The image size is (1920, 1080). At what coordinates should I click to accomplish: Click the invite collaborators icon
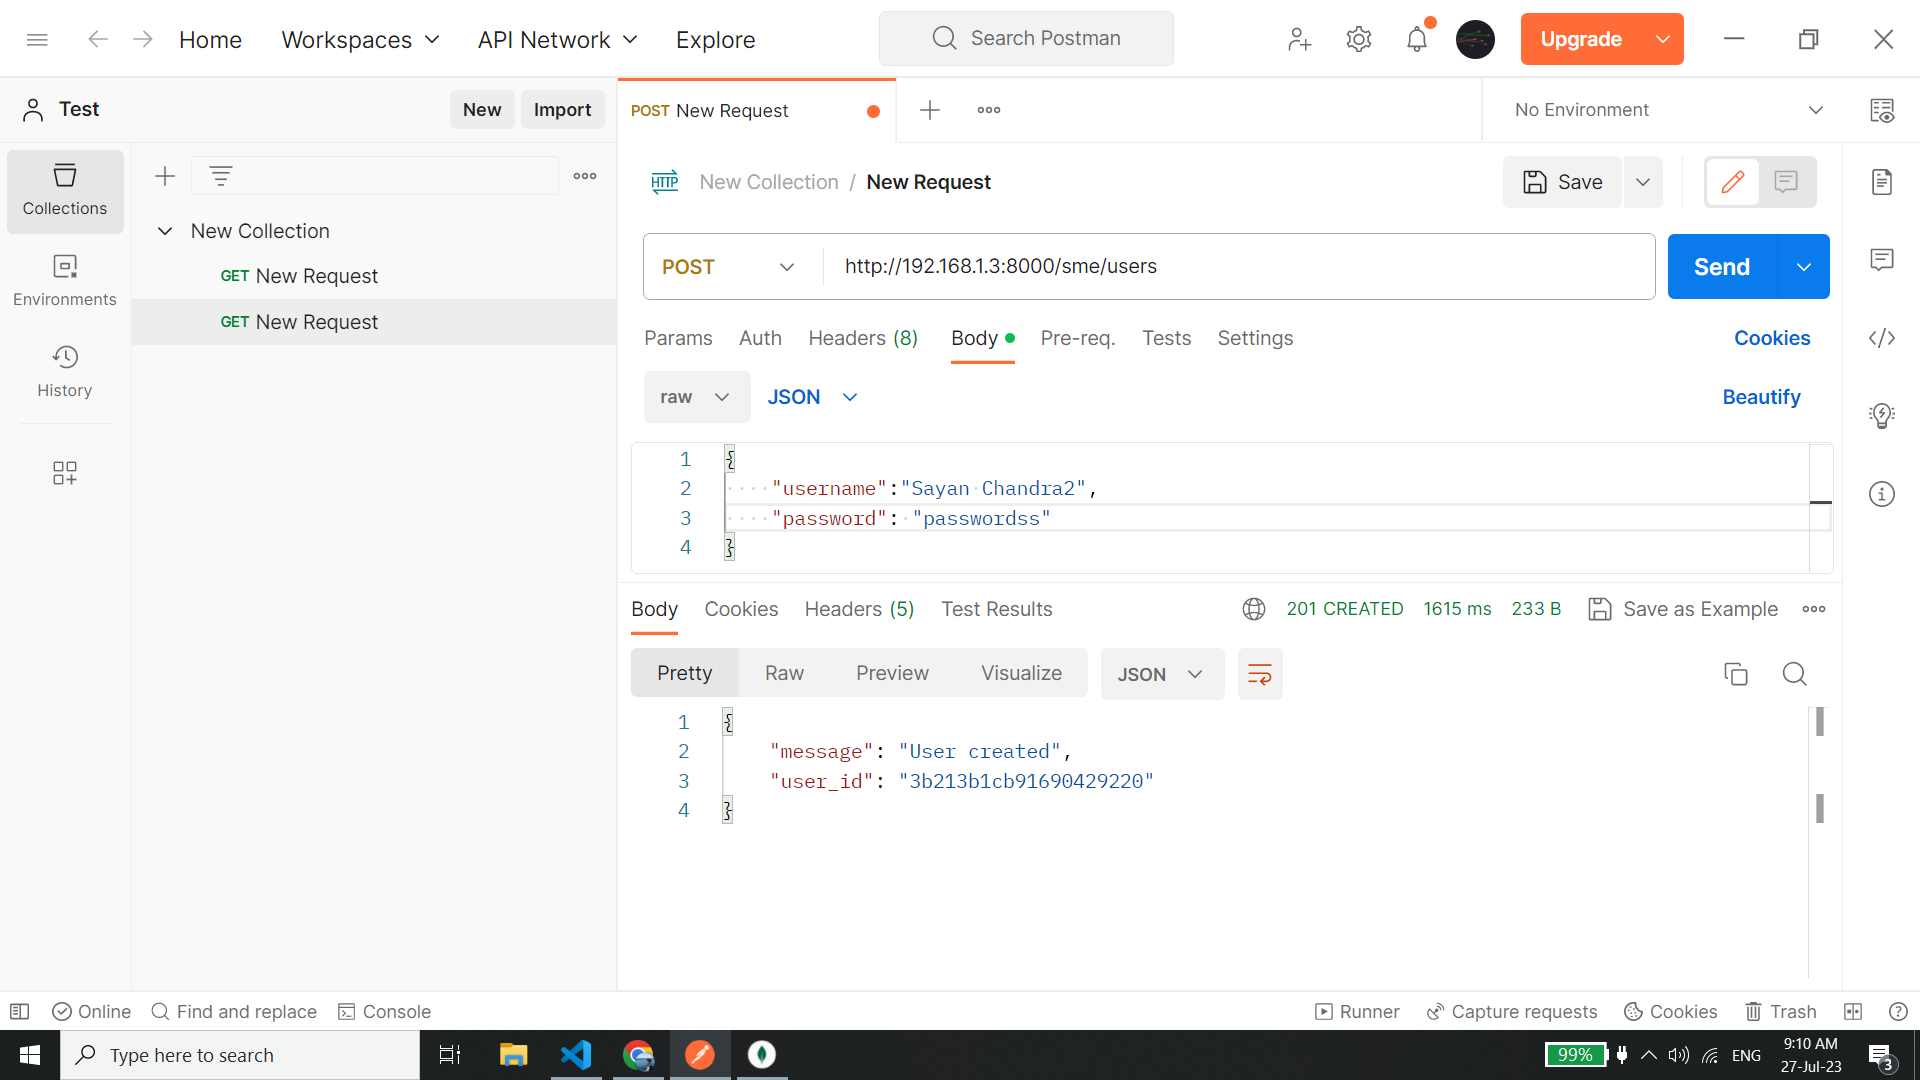point(1299,39)
